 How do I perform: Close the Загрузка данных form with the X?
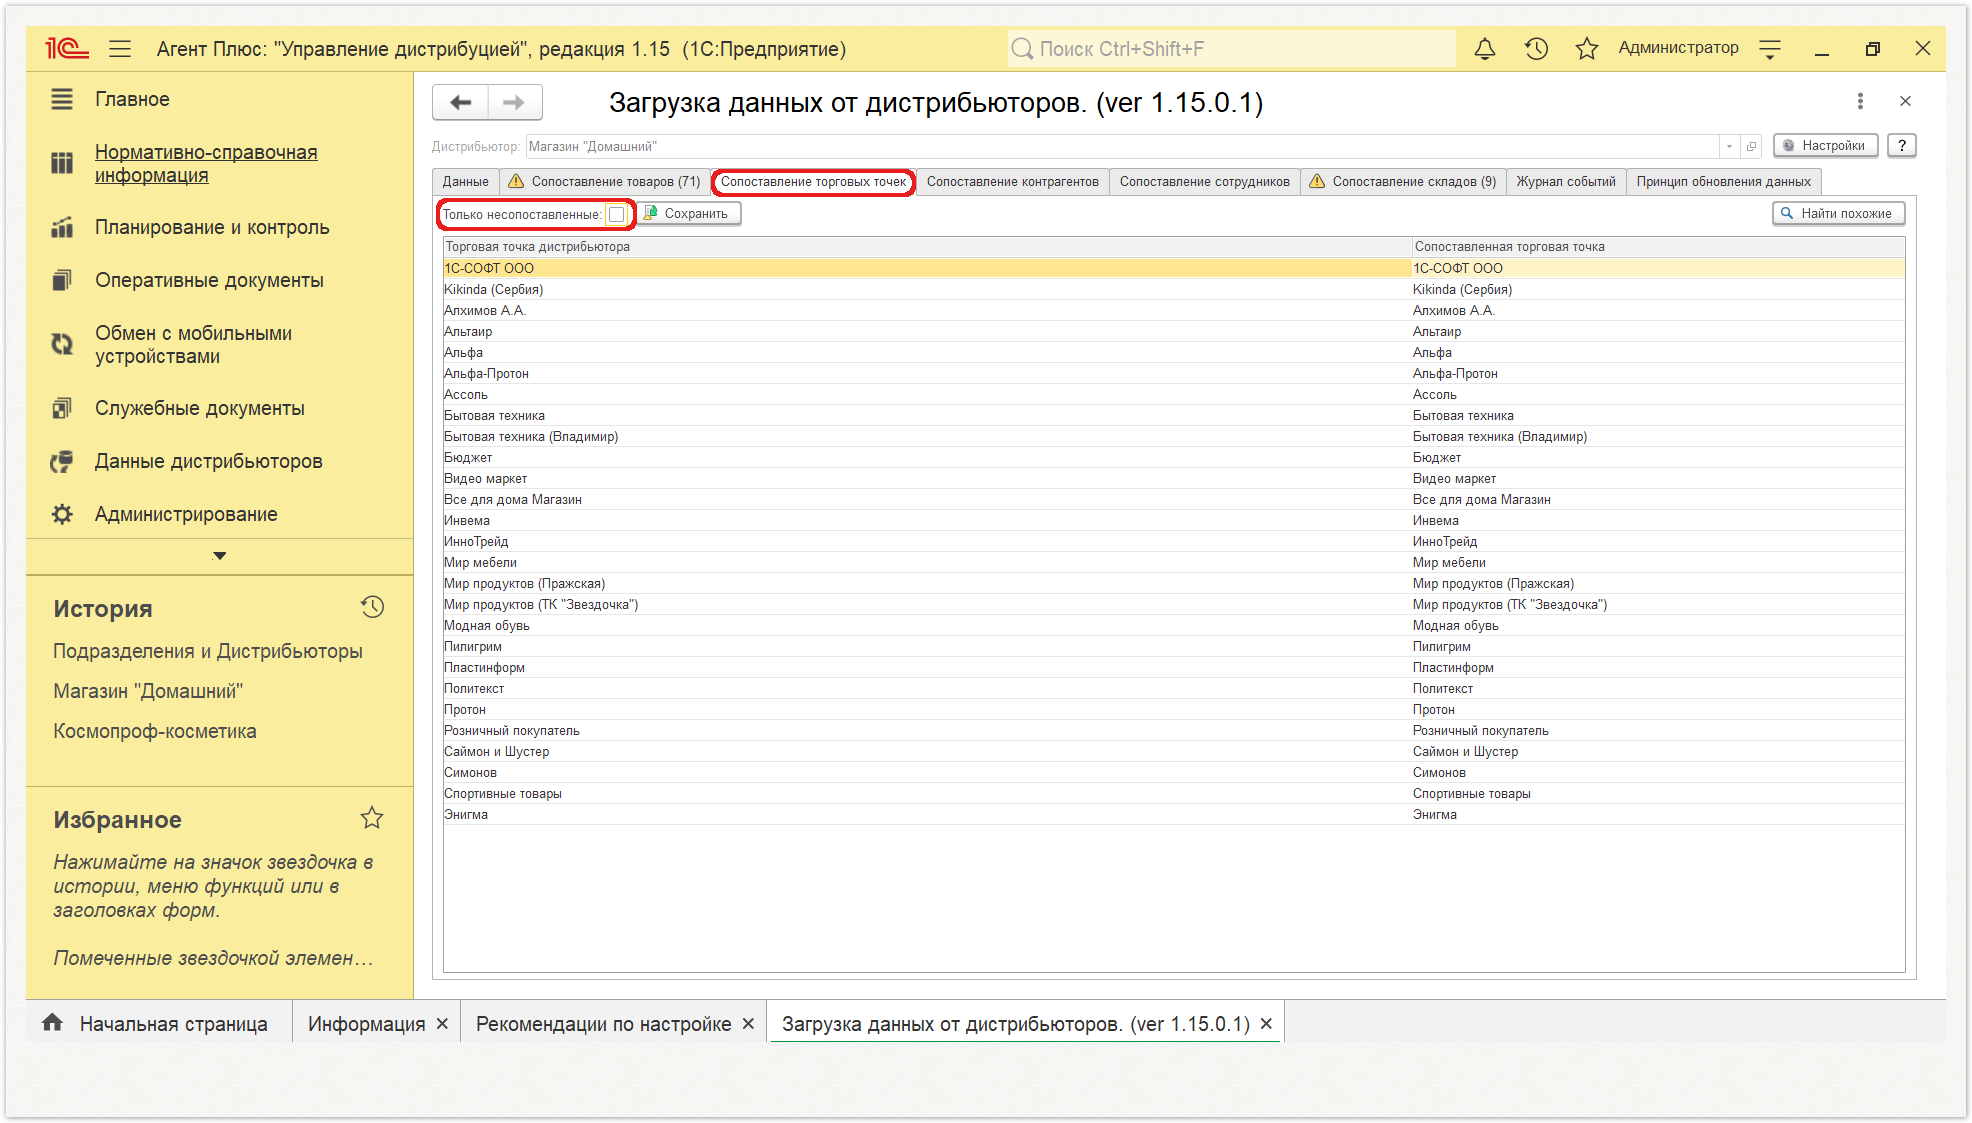coord(1905,101)
